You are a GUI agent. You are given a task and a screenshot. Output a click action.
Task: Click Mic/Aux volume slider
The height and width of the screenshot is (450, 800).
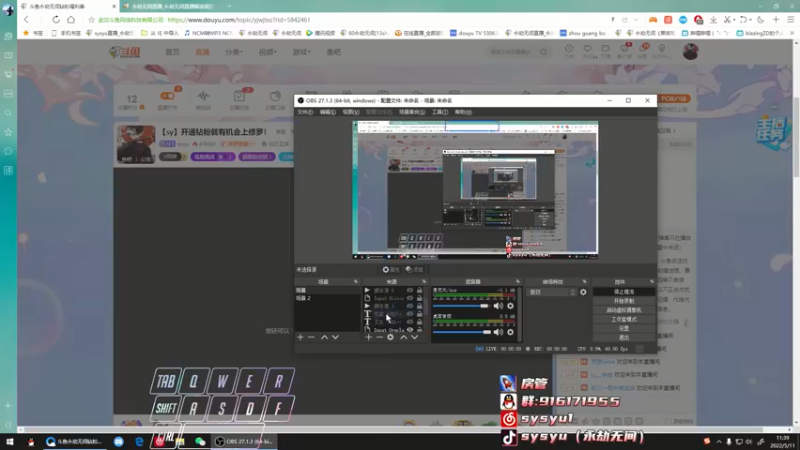point(462,306)
